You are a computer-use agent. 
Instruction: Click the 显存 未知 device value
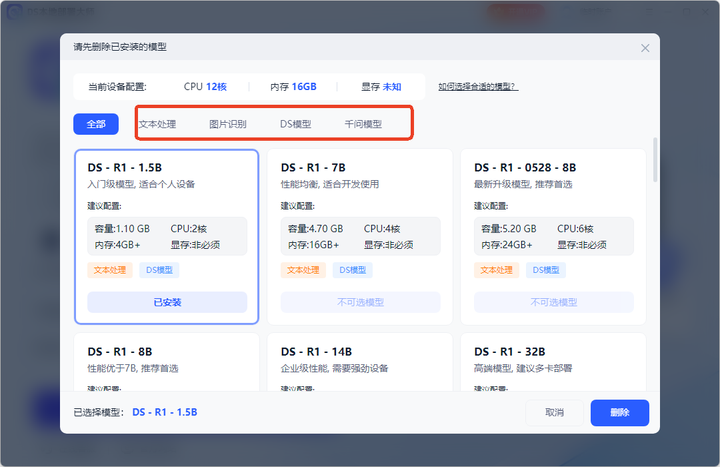381,86
